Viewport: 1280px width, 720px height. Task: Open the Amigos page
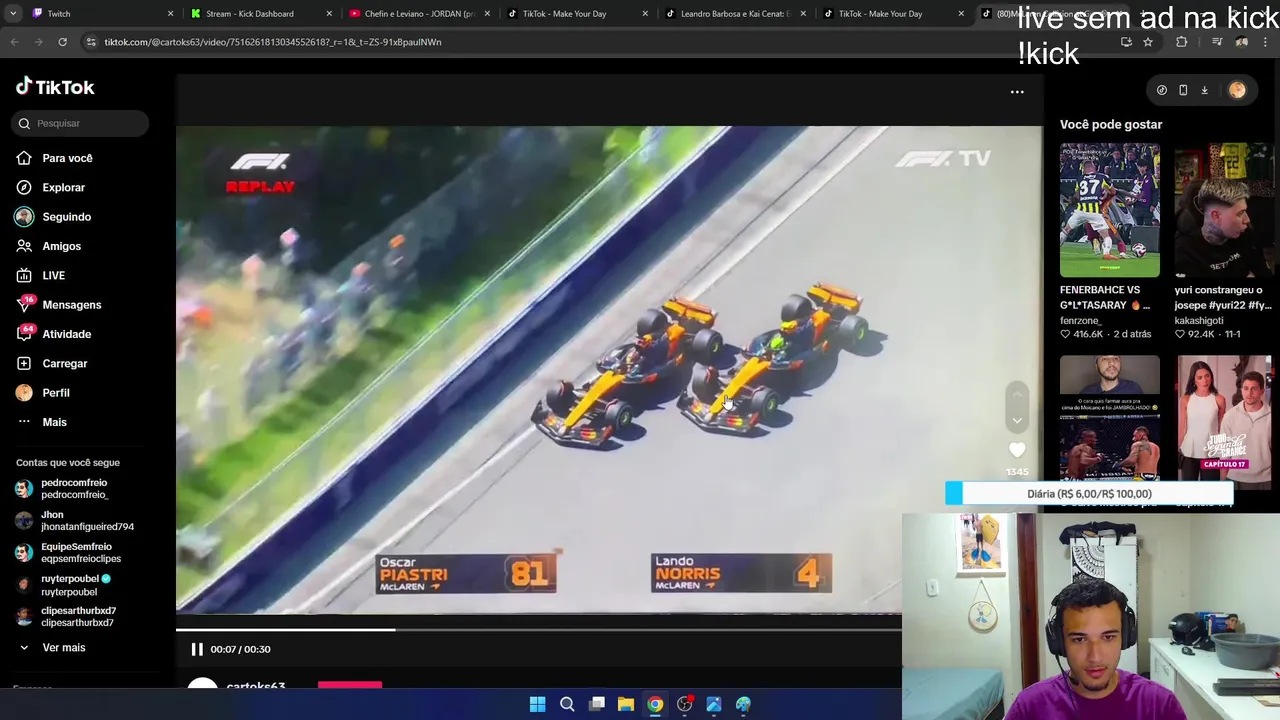tap(61, 246)
